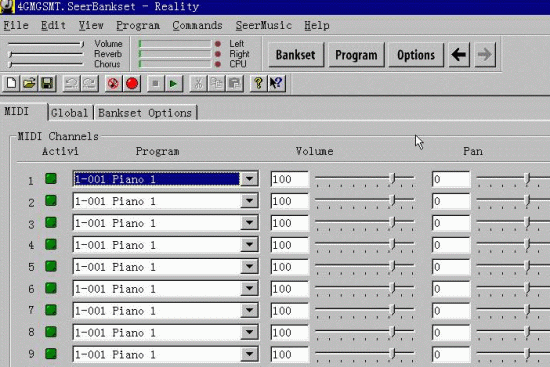Open the File menu

[x=16, y=25]
